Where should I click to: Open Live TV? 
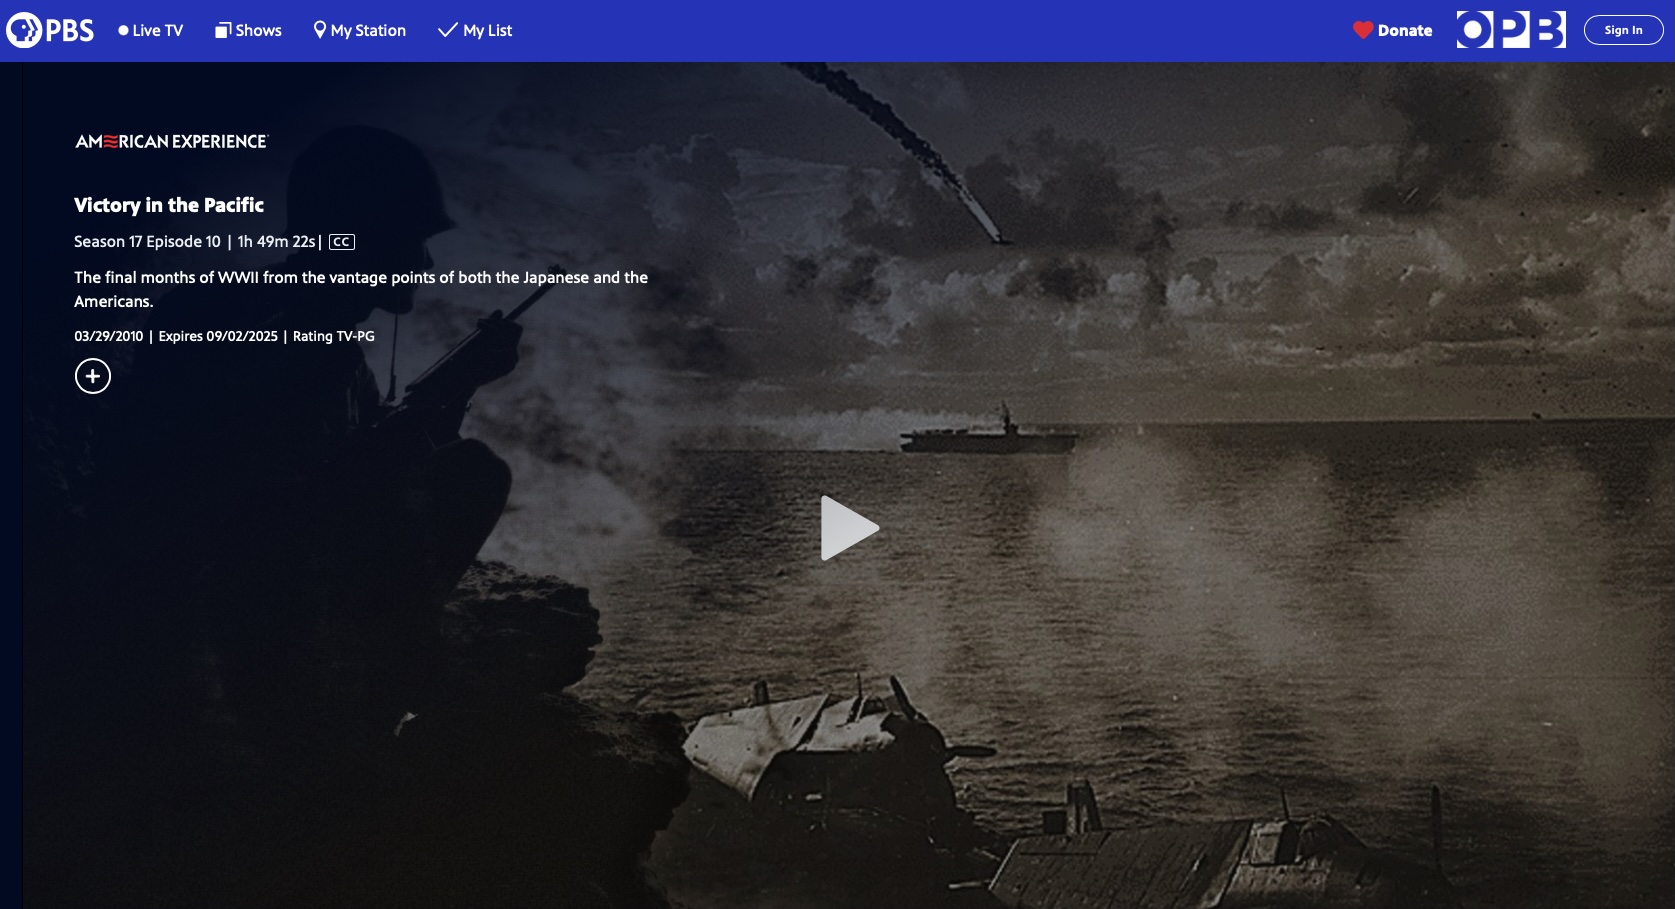[x=151, y=31]
